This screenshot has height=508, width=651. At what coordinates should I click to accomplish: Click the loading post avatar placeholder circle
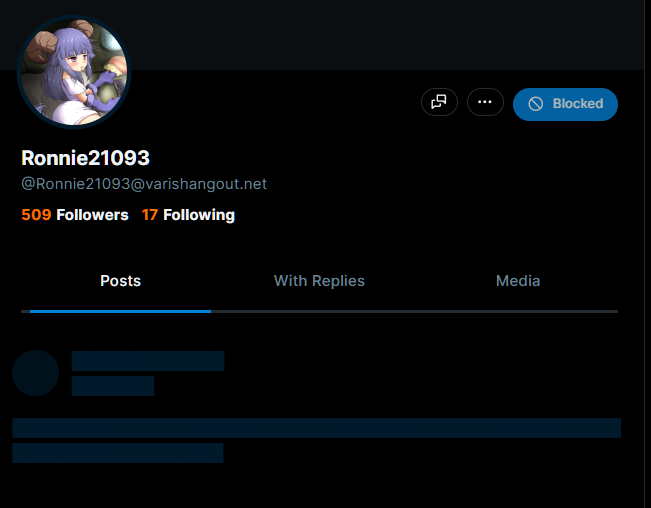(x=35, y=373)
